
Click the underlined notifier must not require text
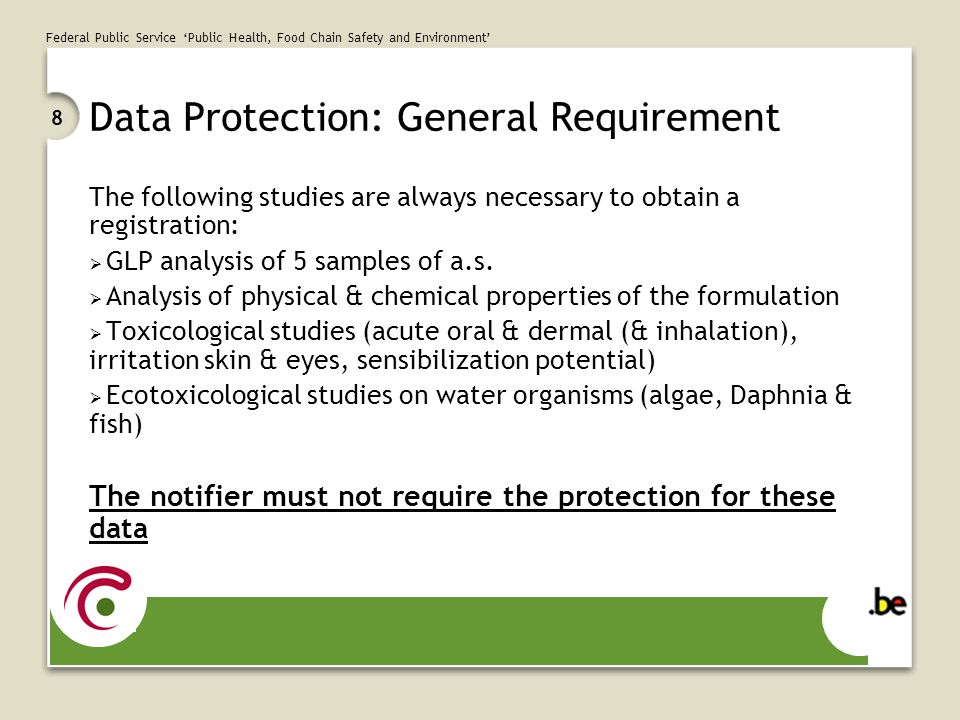(x=462, y=496)
